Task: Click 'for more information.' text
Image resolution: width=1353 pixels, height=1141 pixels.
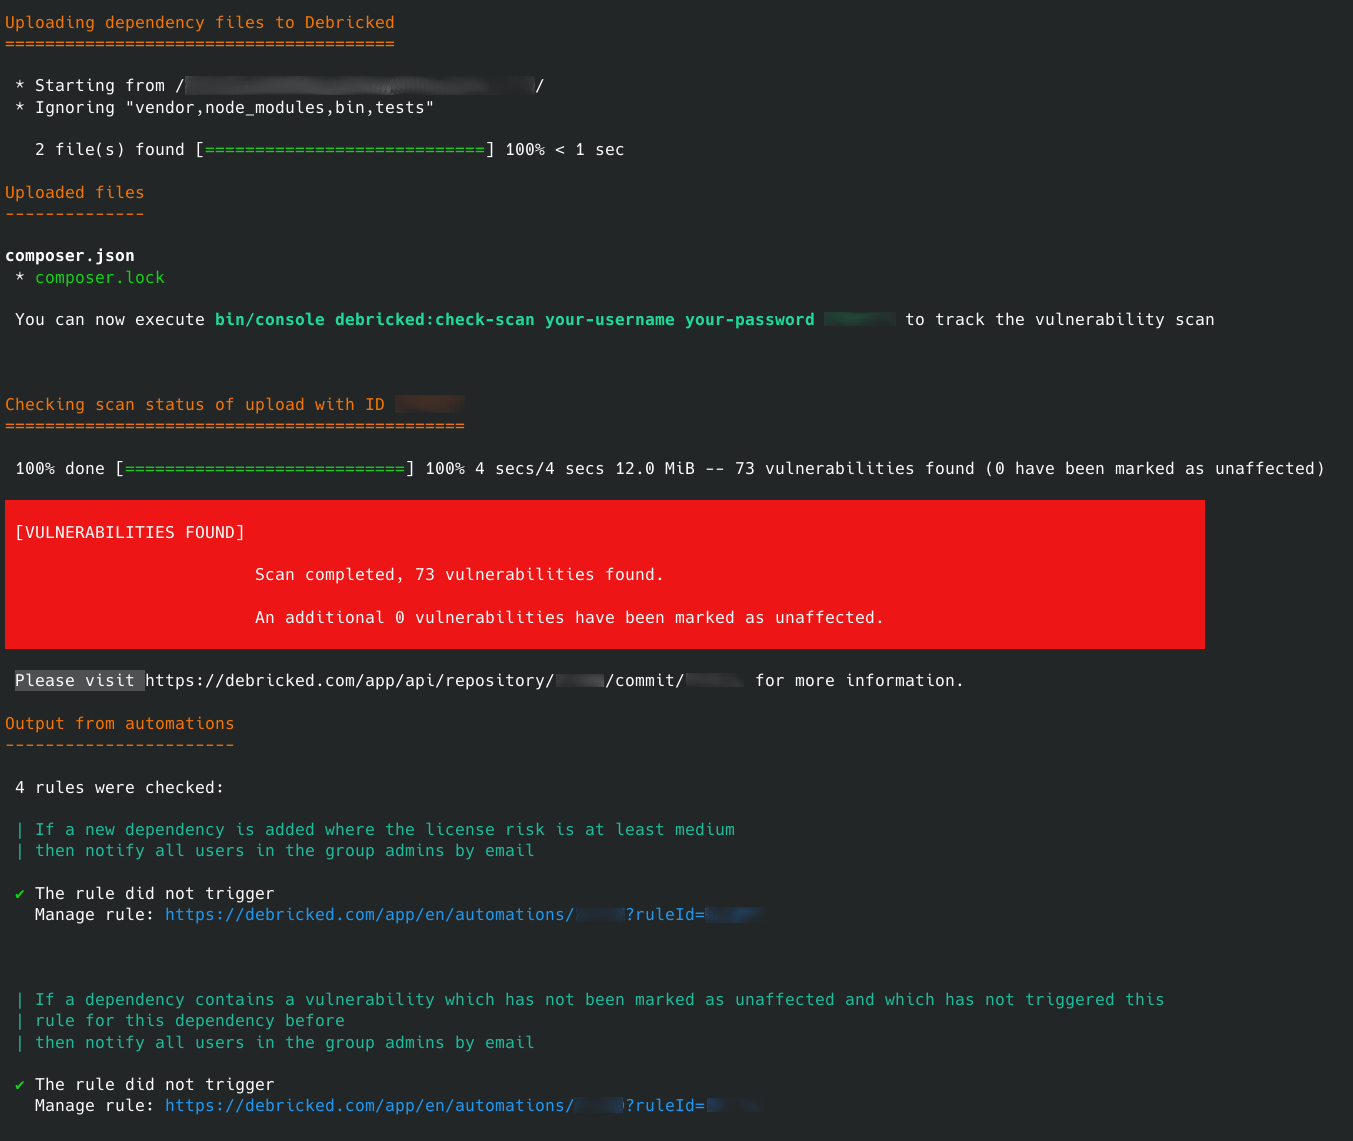Action: point(860,680)
